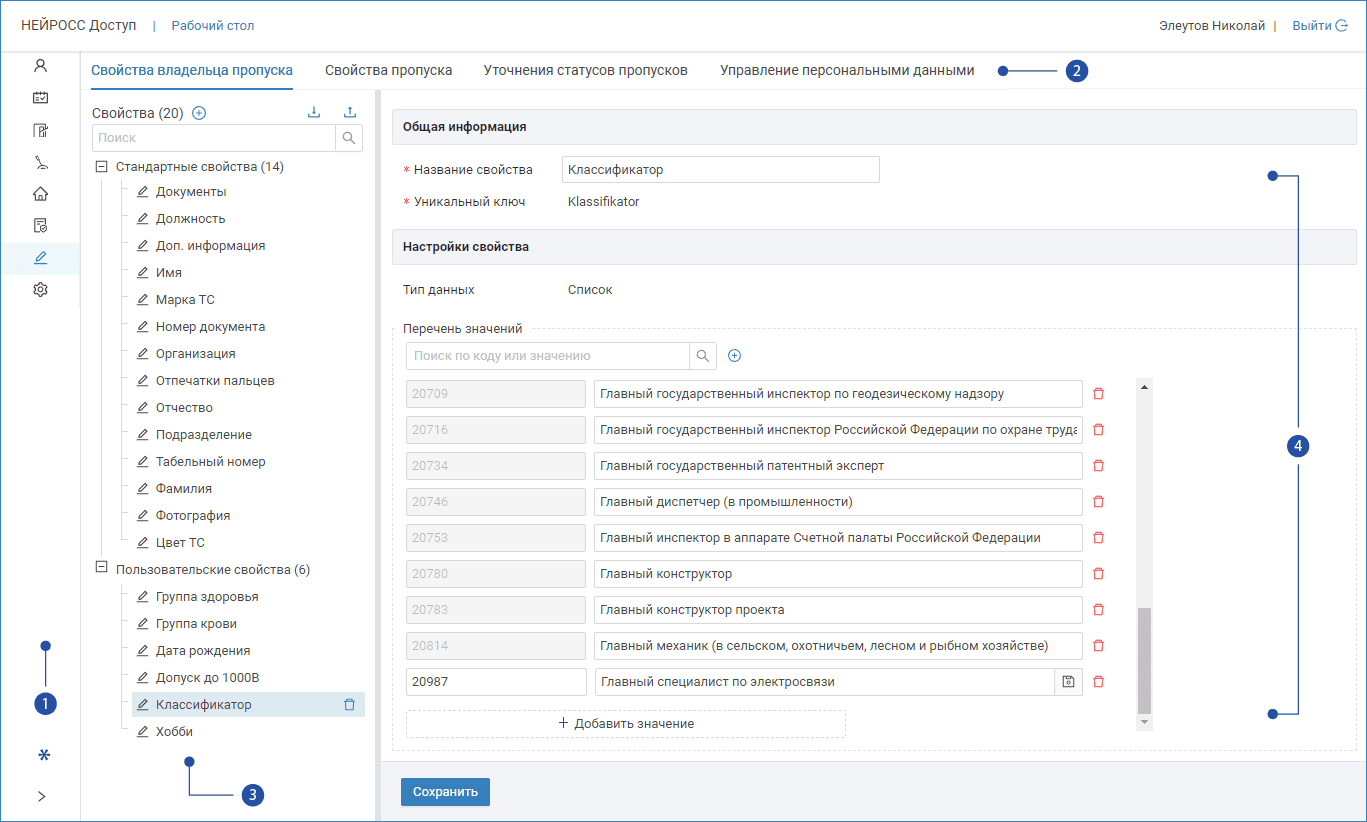
Task: Click the home icon in left sidebar
Action: pos(40,194)
